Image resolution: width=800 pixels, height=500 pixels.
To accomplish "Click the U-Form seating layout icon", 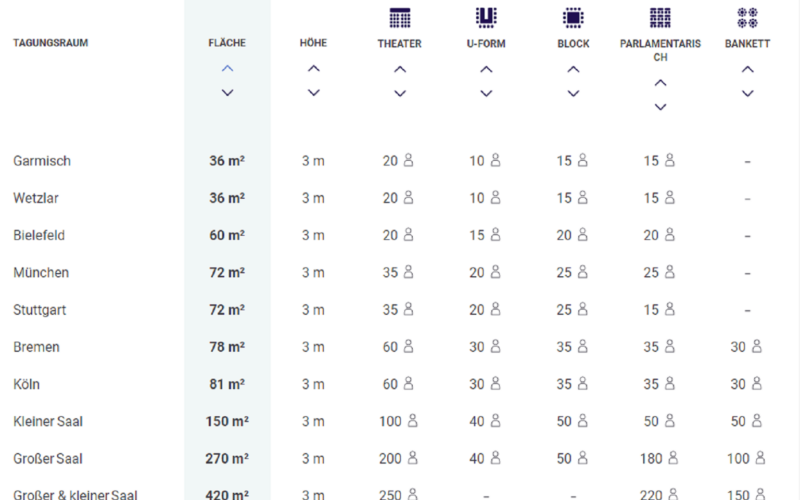I will pyautogui.click(x=486, y=17).
